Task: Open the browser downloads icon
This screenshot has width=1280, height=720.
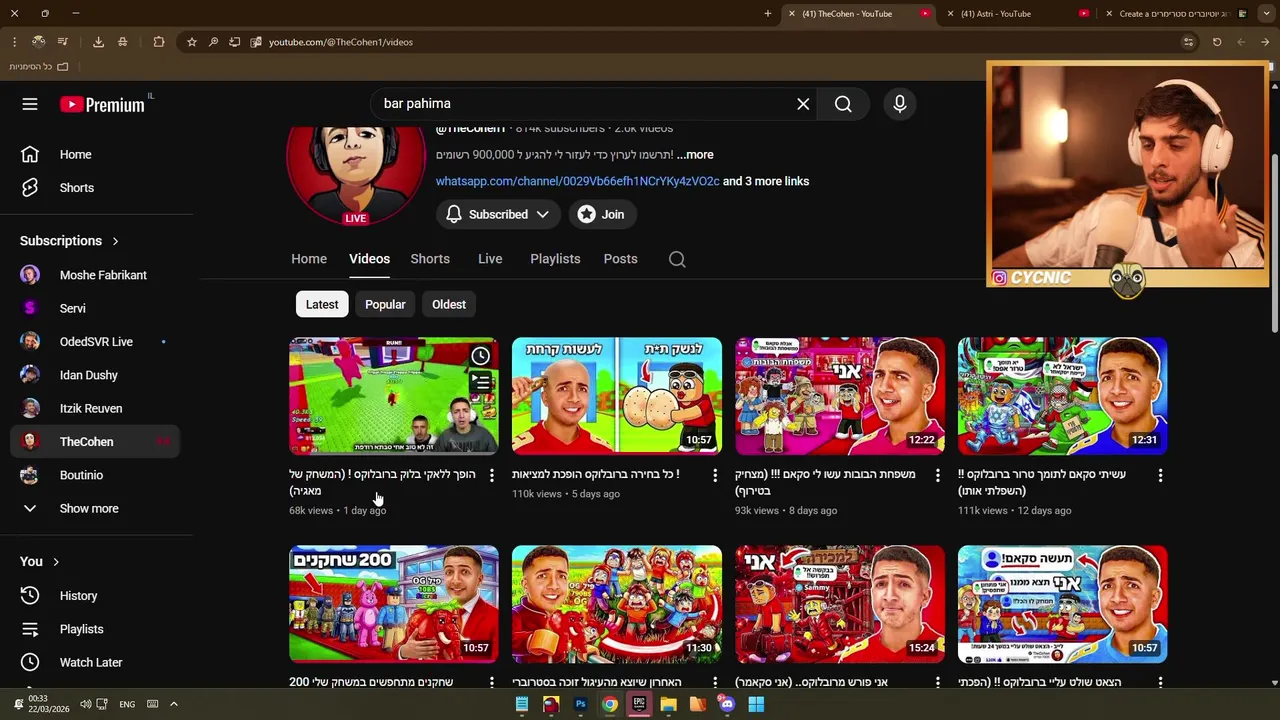Action: (98, 42)
